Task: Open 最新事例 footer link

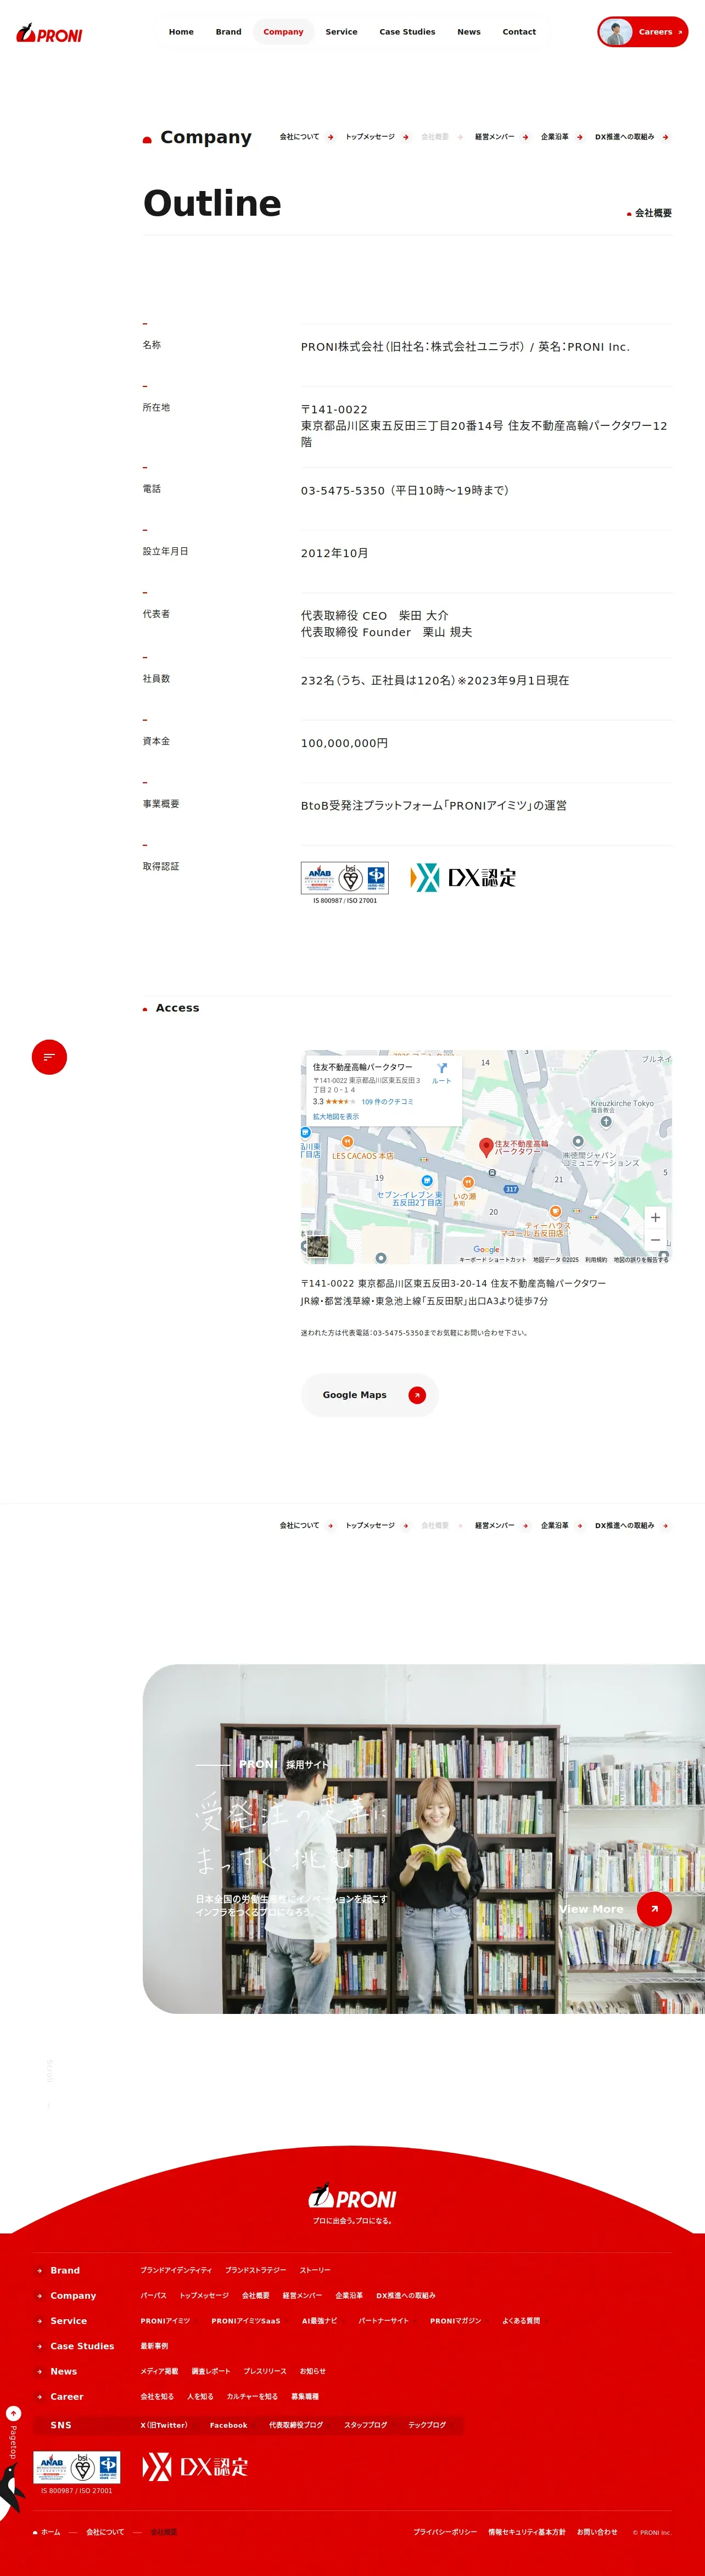Action: point(154,2346)
